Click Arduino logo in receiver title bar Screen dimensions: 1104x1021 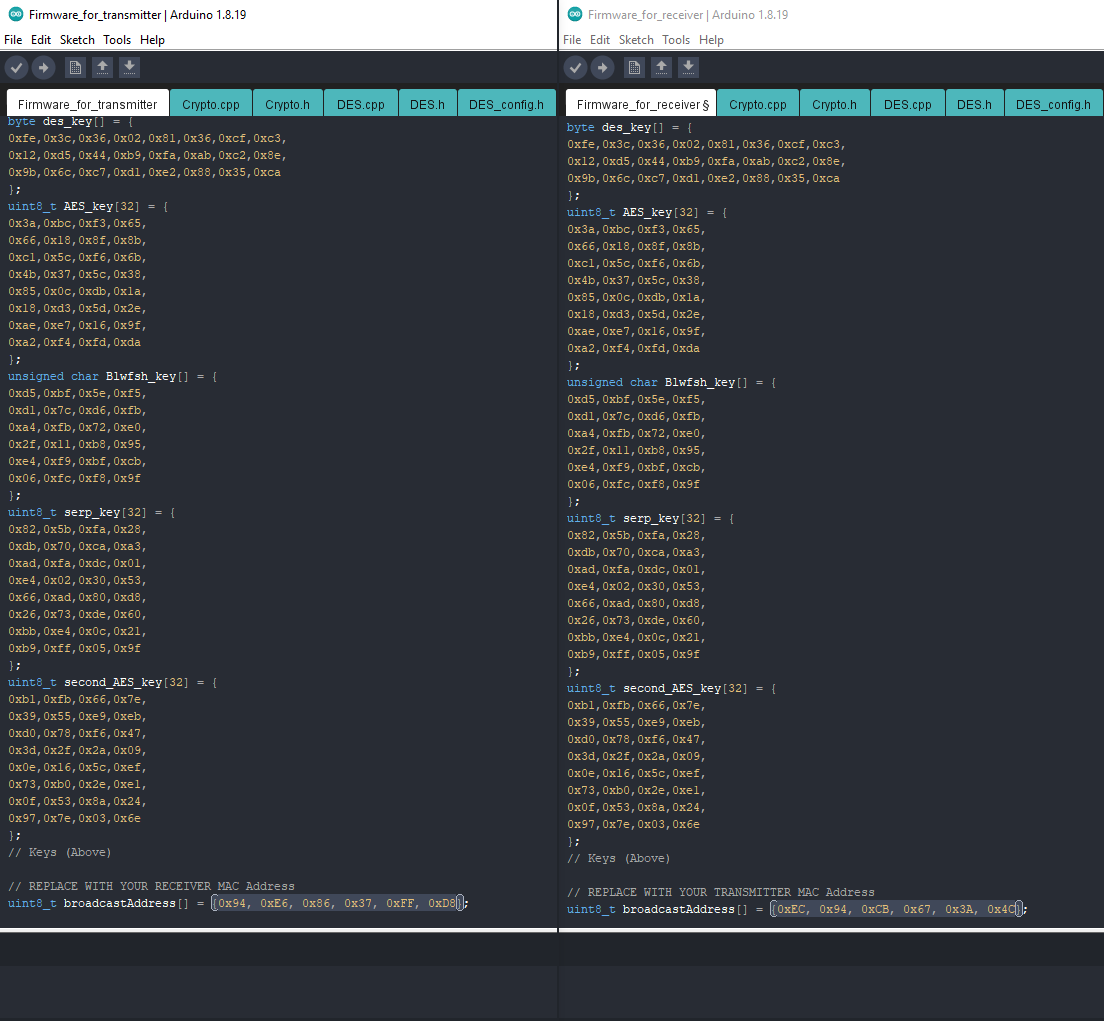[575, 14]
